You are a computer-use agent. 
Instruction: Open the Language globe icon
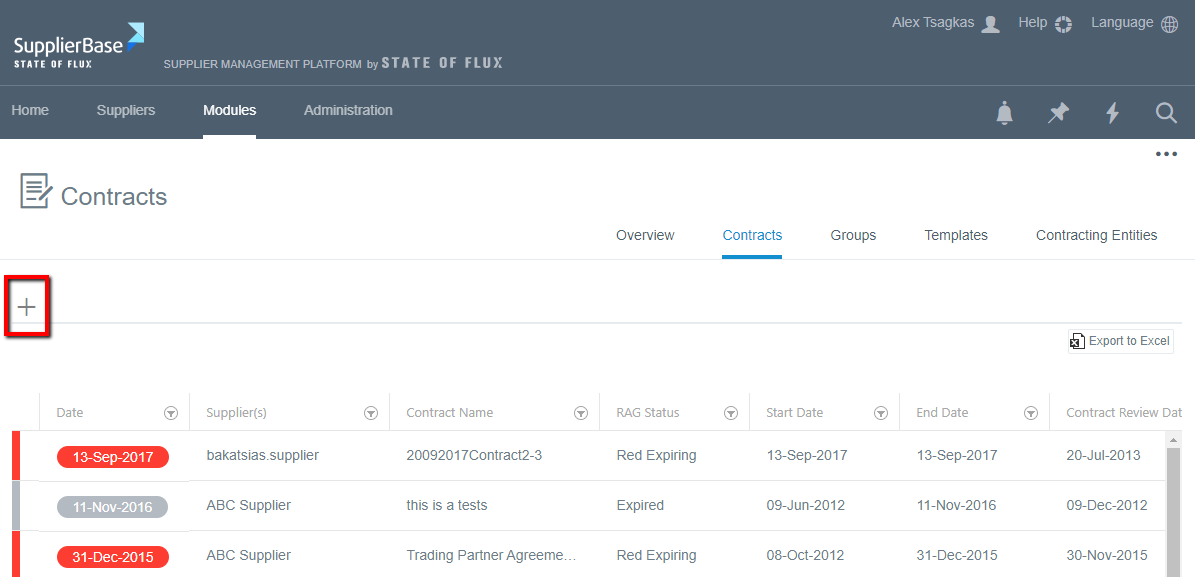(x=1170, y=22)
